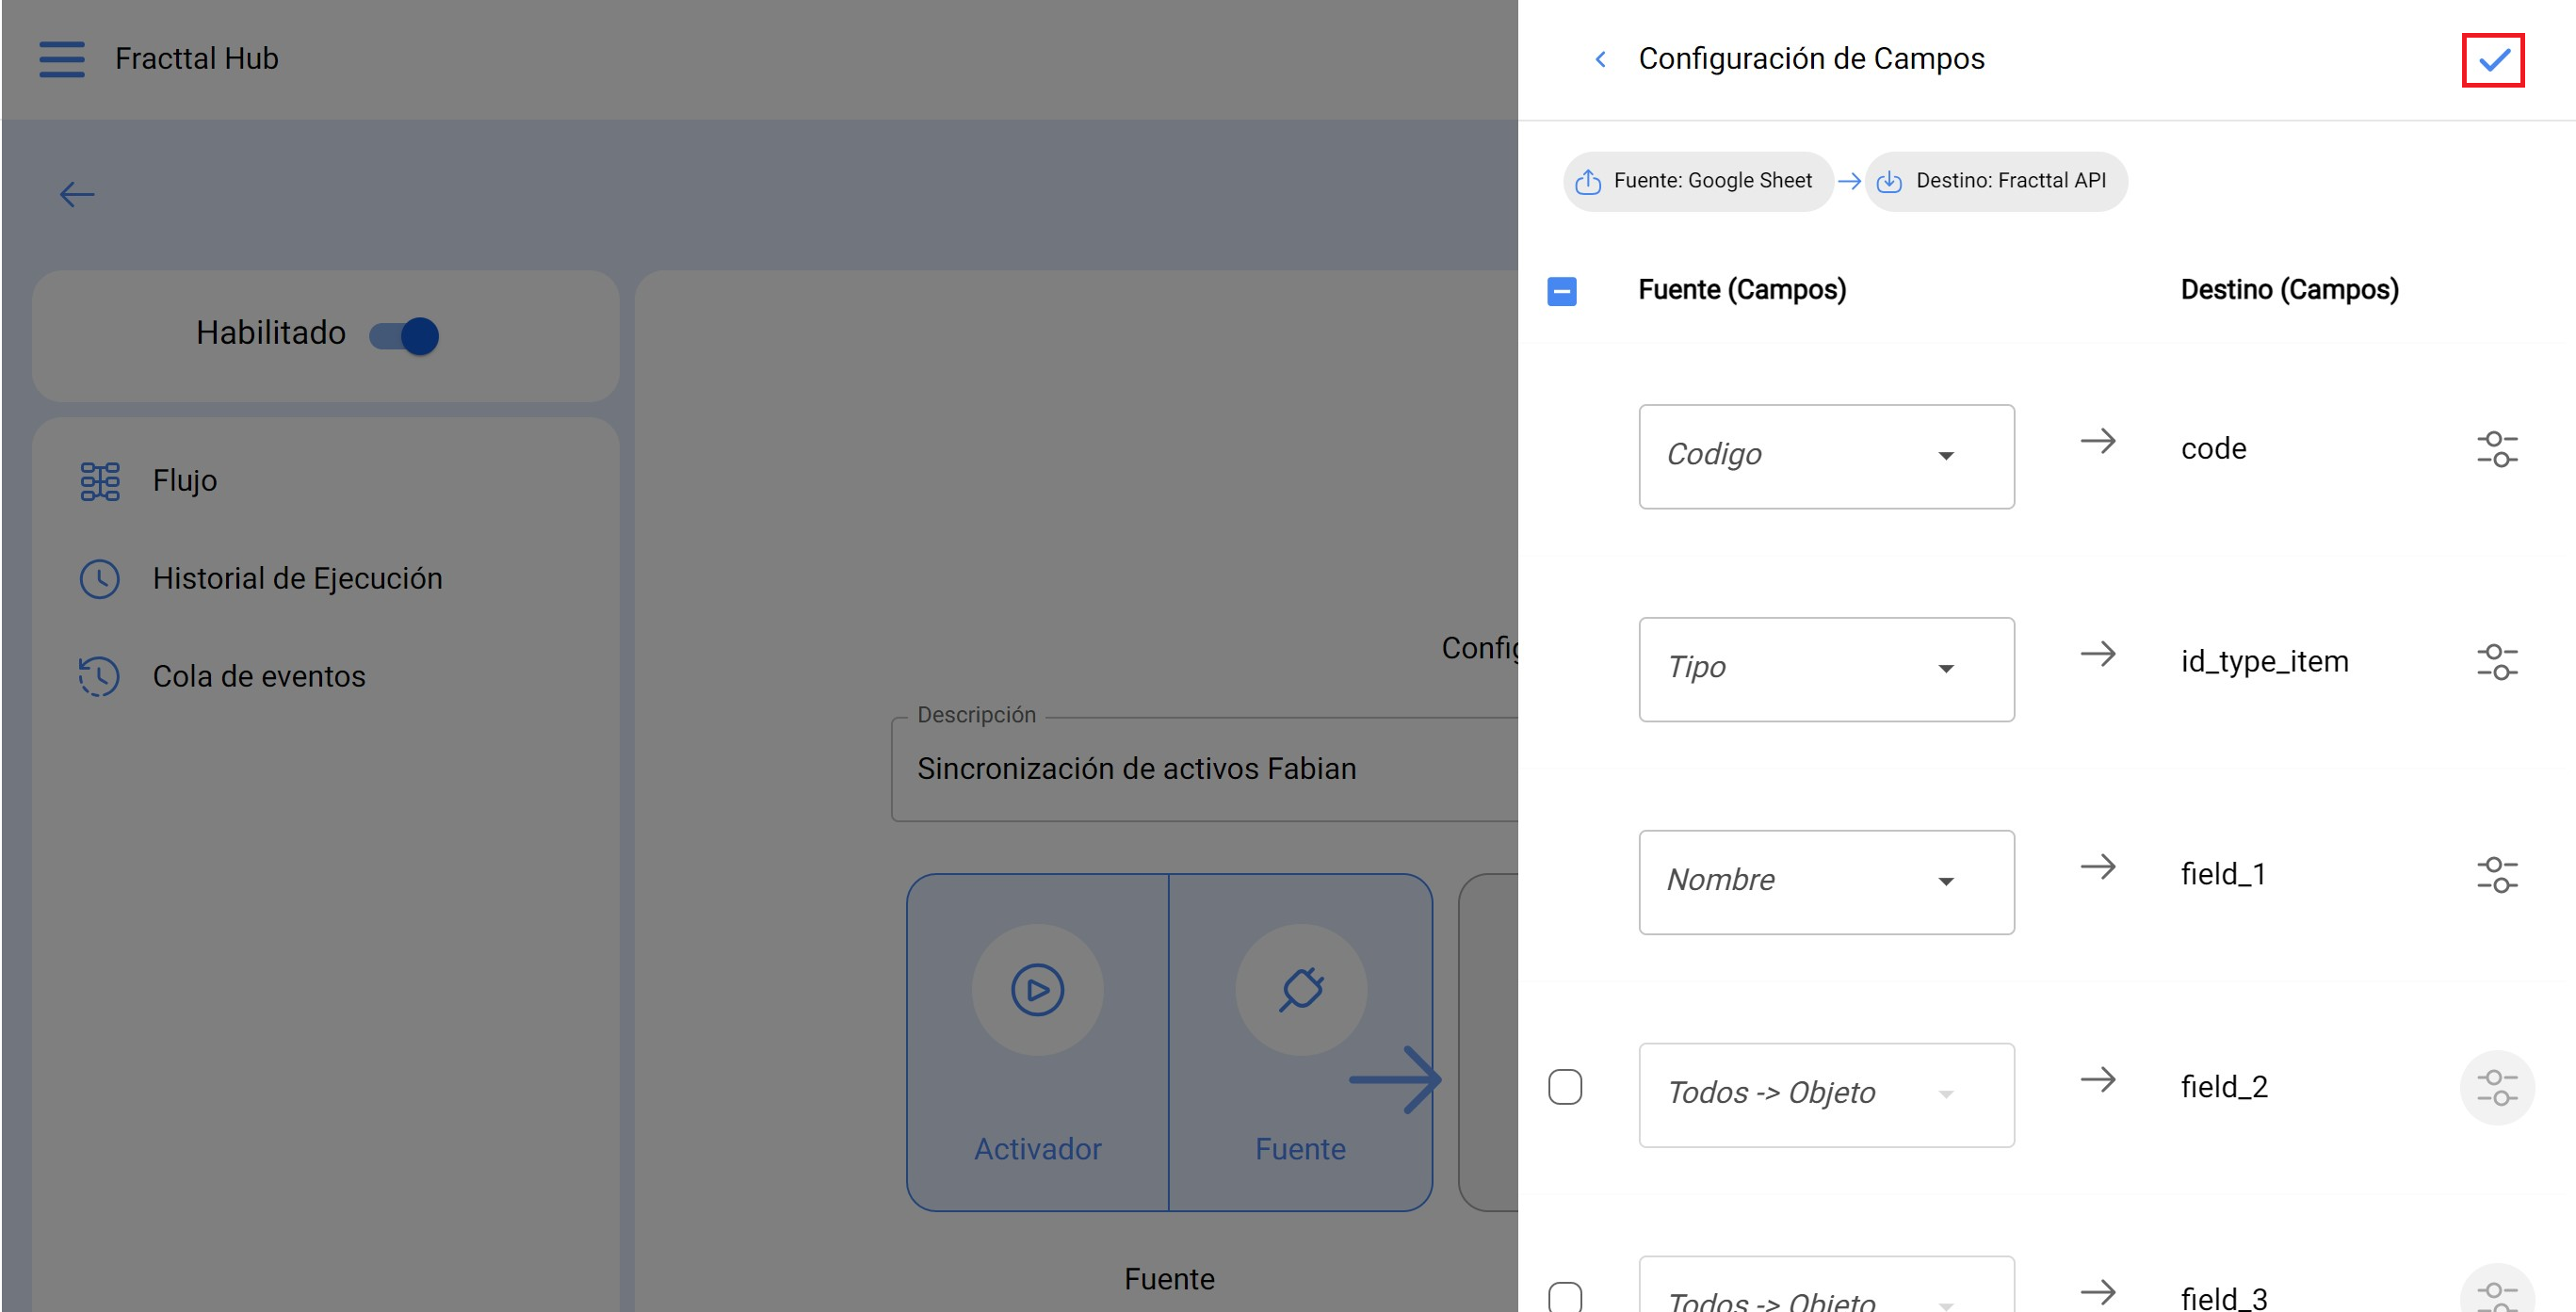Click the Cola de eventos history icon

click(x=100, y=677)
